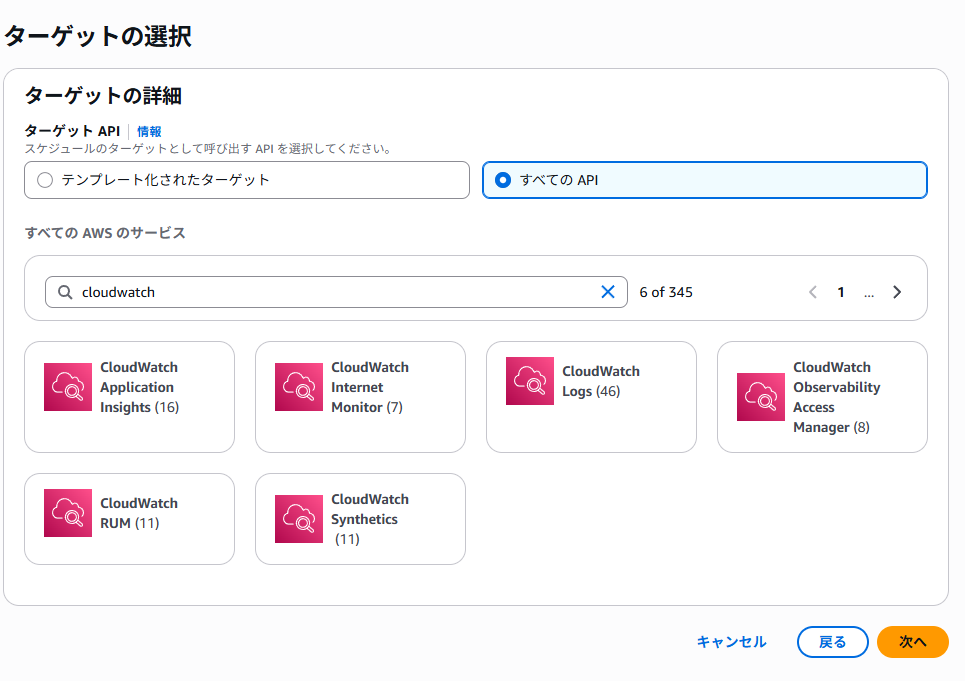Click the CloudWatch Synthetics icon

[x=298, y=519]
